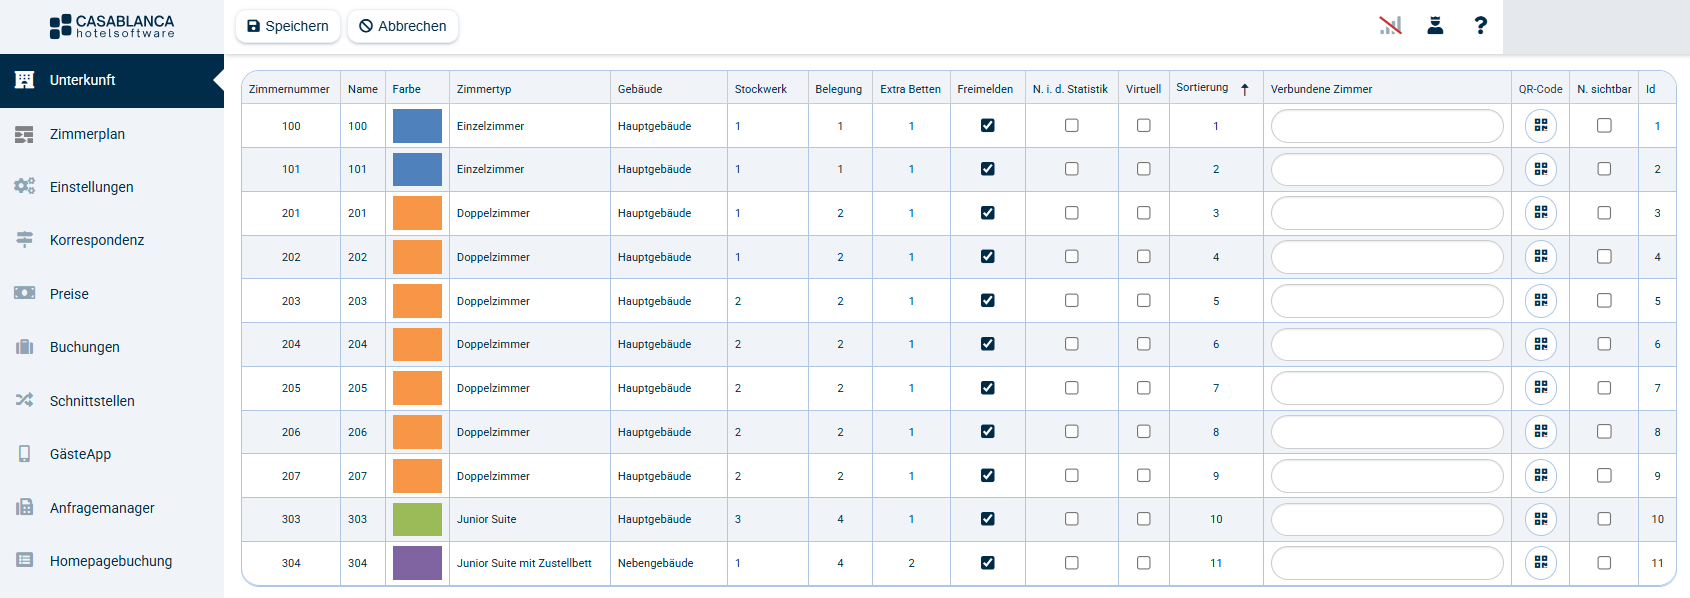Click the Homepagebuchung icon
The height and width of the screenshot is (598, 1690).
tap(25, 560)
